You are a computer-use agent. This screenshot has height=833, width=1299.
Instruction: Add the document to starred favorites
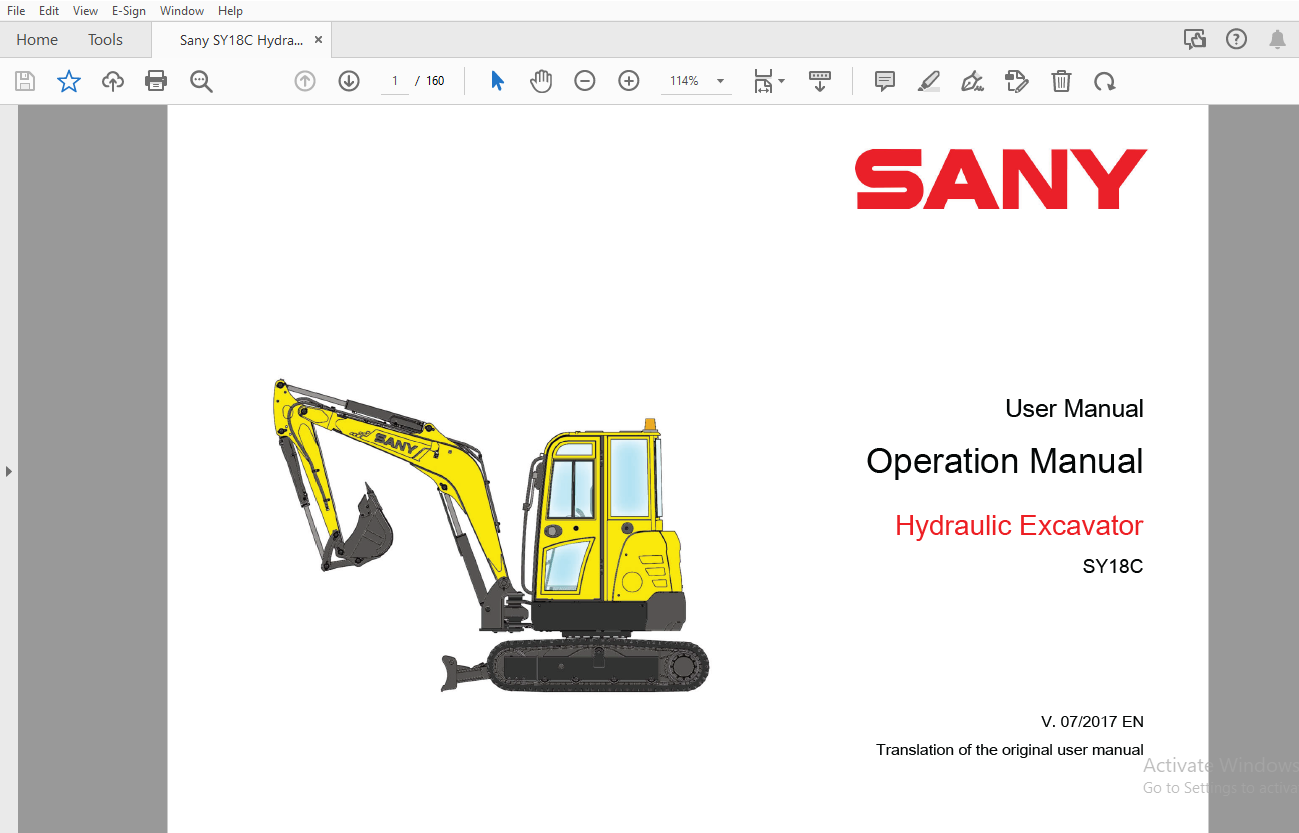click(69, 81)
